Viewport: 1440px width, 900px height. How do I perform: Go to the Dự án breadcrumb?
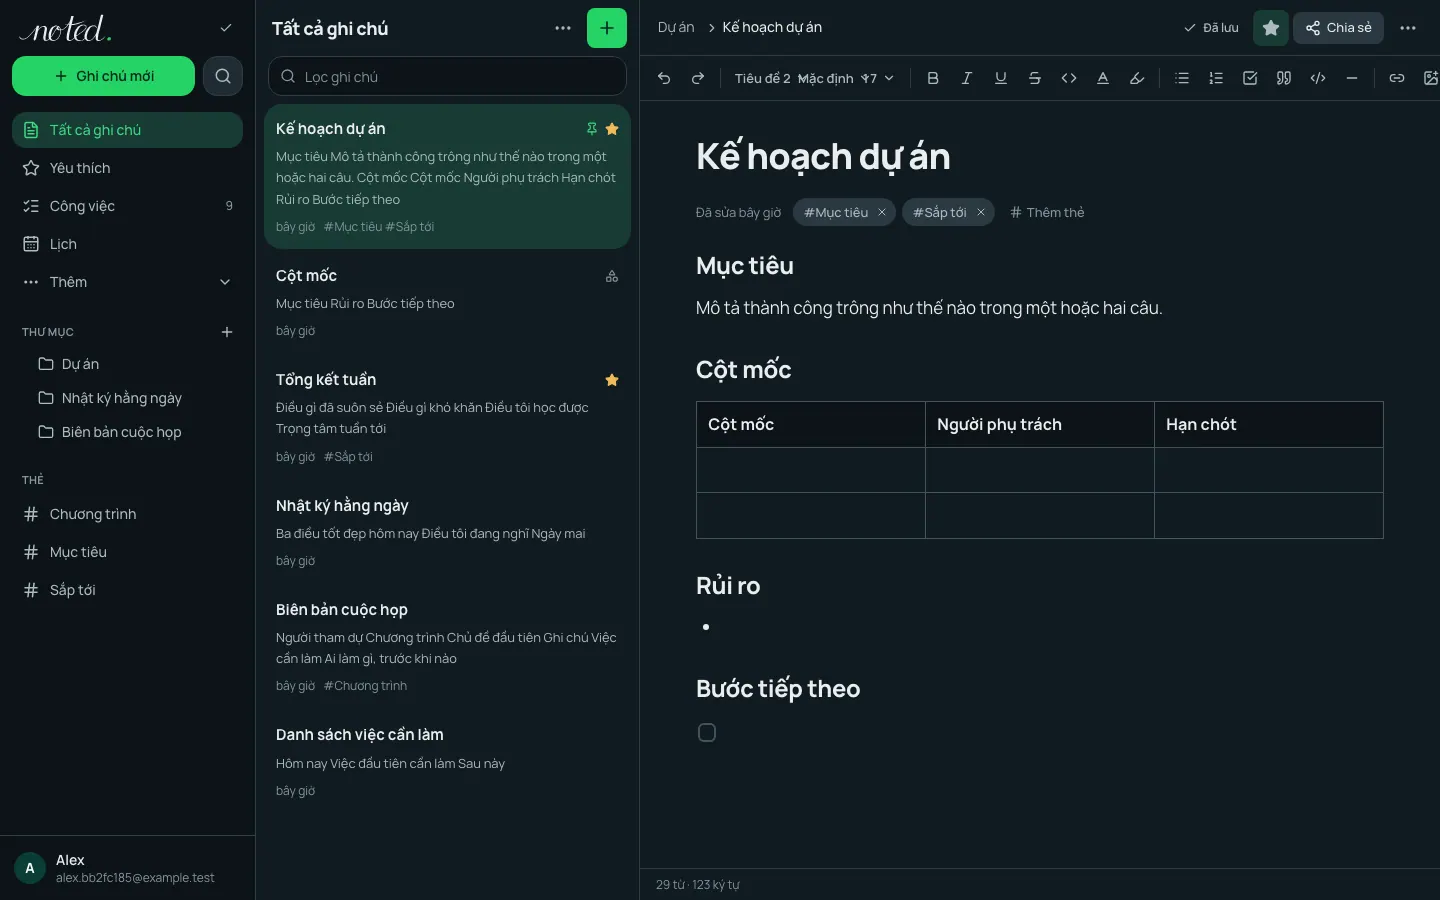click(x=676, y=27)
